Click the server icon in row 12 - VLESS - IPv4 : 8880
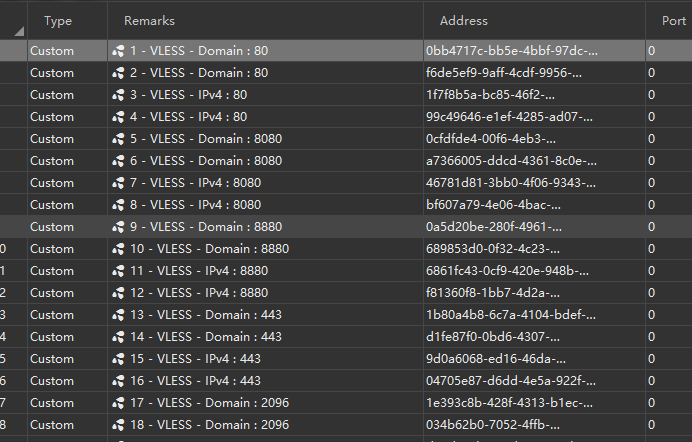 [x=118, y=293]
